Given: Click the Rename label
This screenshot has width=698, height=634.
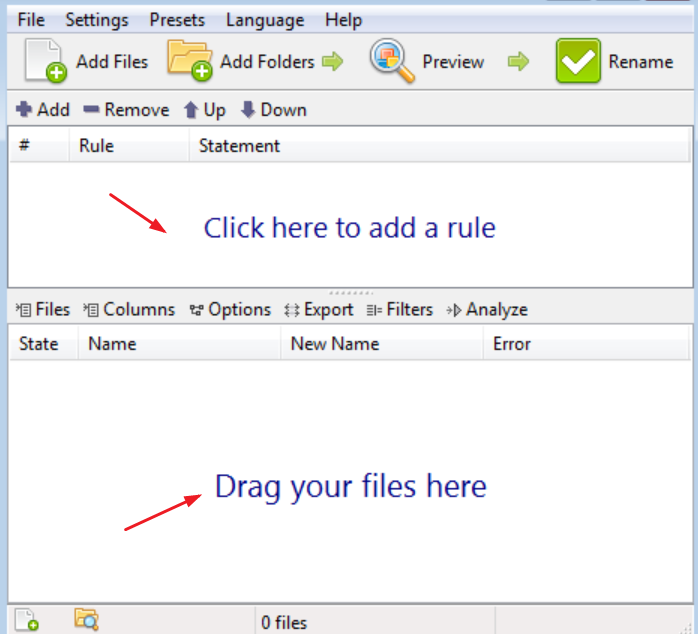Looking at the screenshot, I should coord(641,61).
